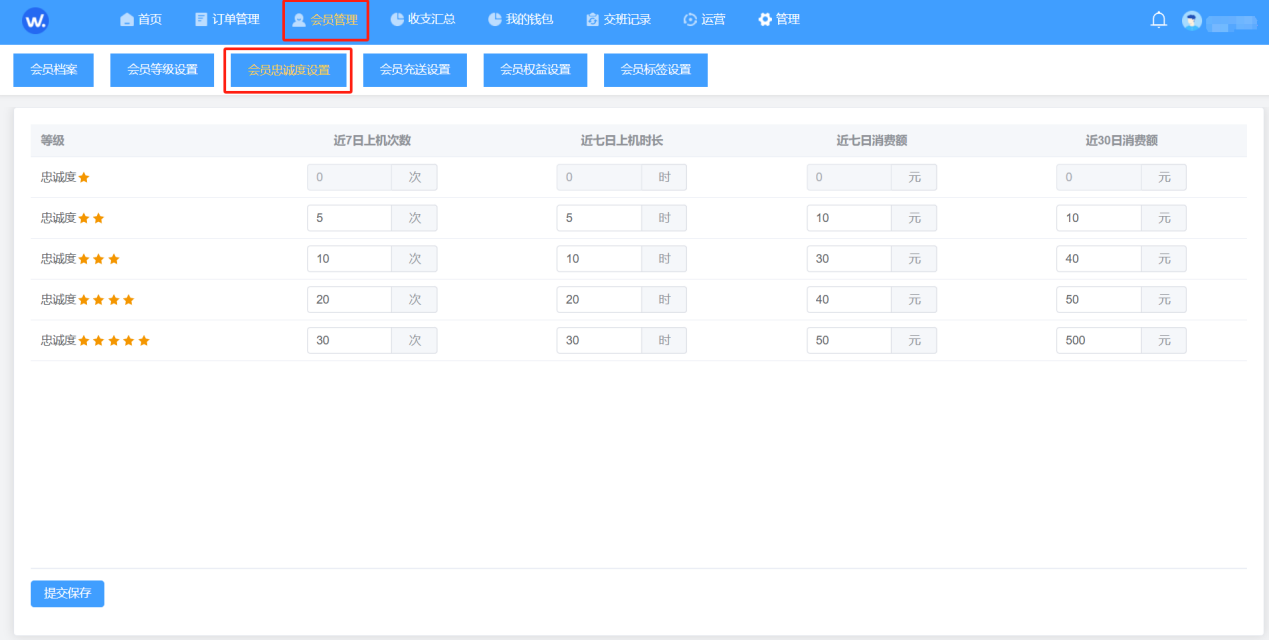Click the 近7日上机次数 column header
1269x640 pixels.
[x=372, y=141]
